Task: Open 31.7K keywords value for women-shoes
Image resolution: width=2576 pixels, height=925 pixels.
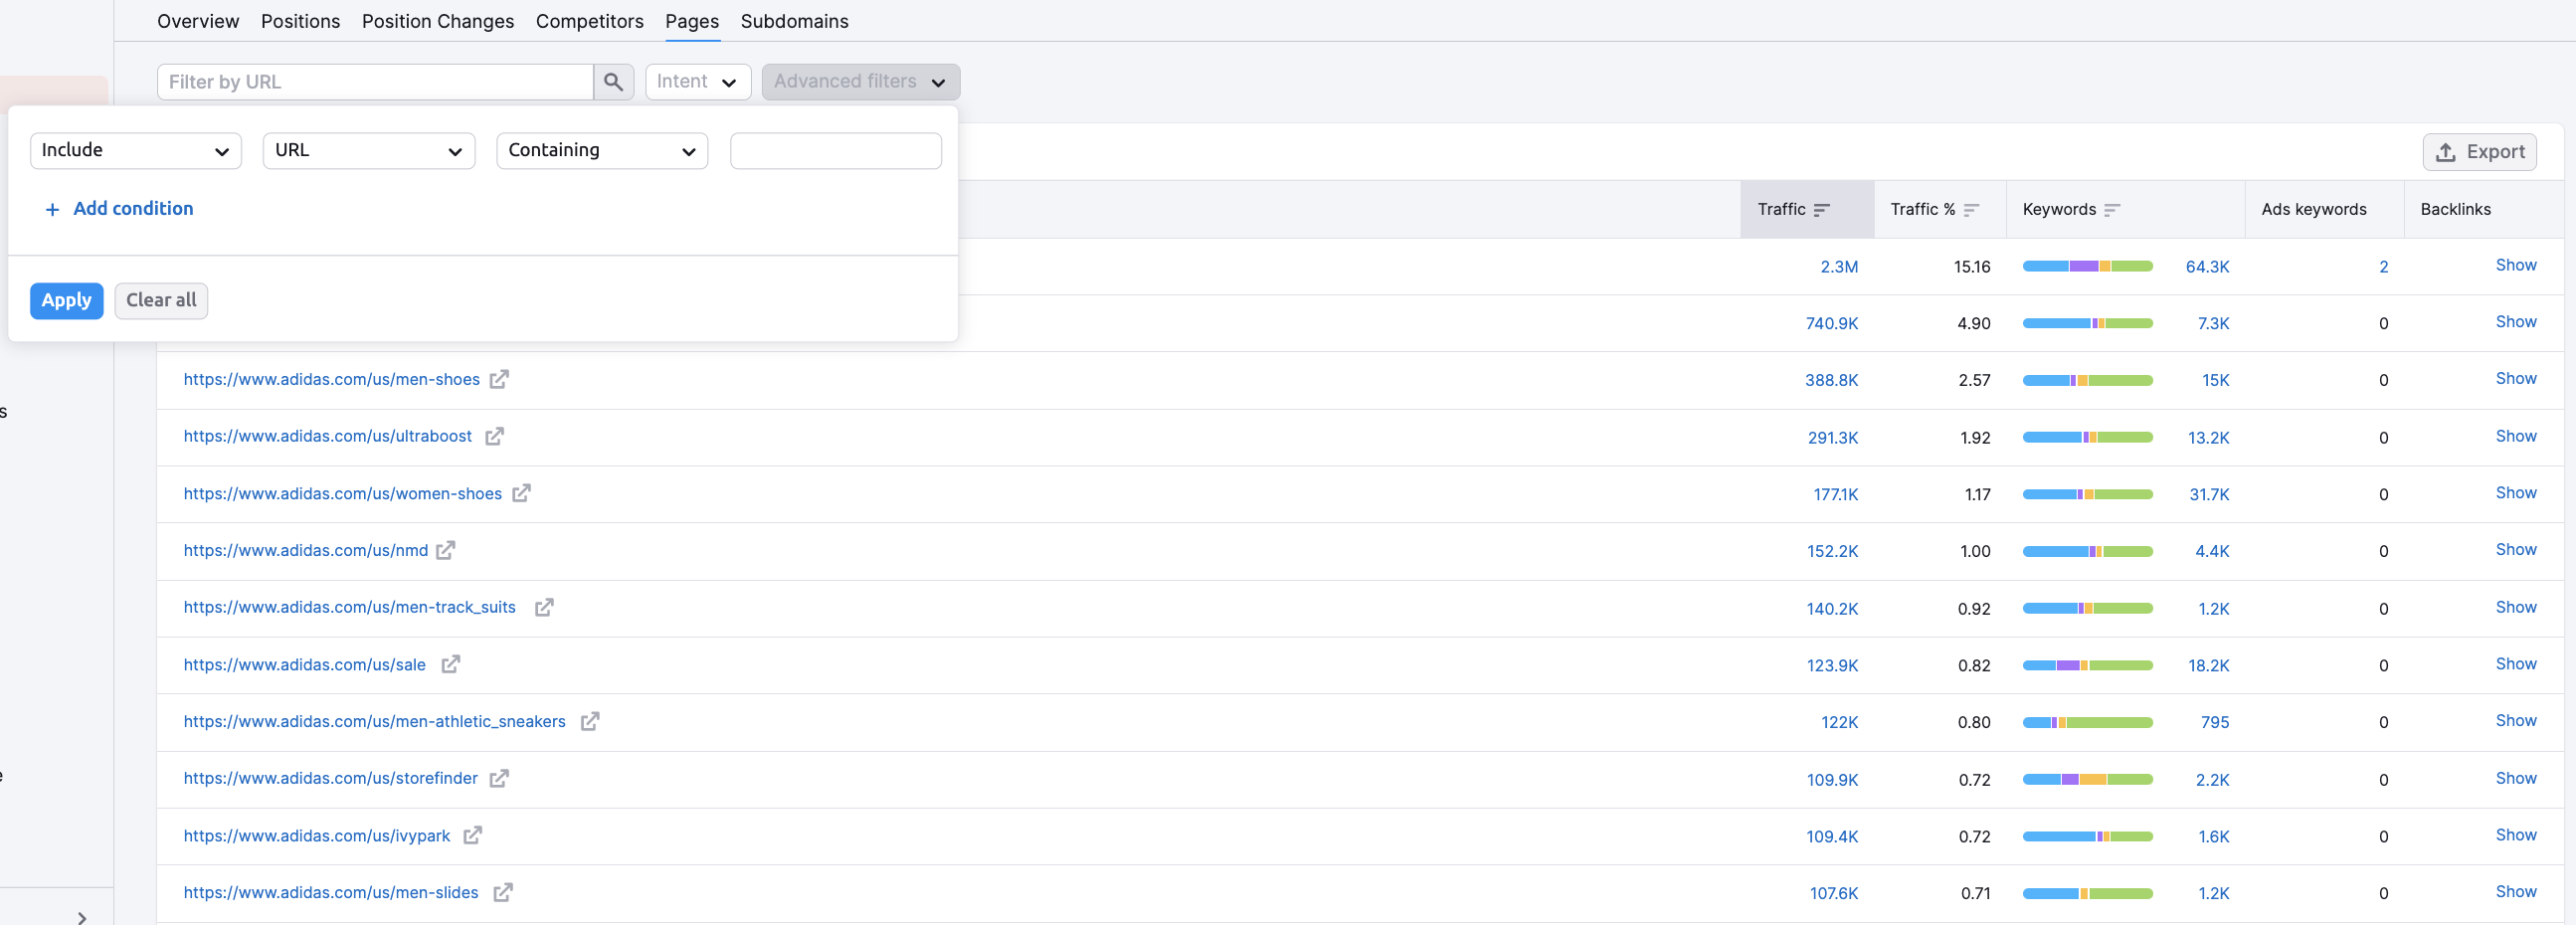Action: (2209, 495)
